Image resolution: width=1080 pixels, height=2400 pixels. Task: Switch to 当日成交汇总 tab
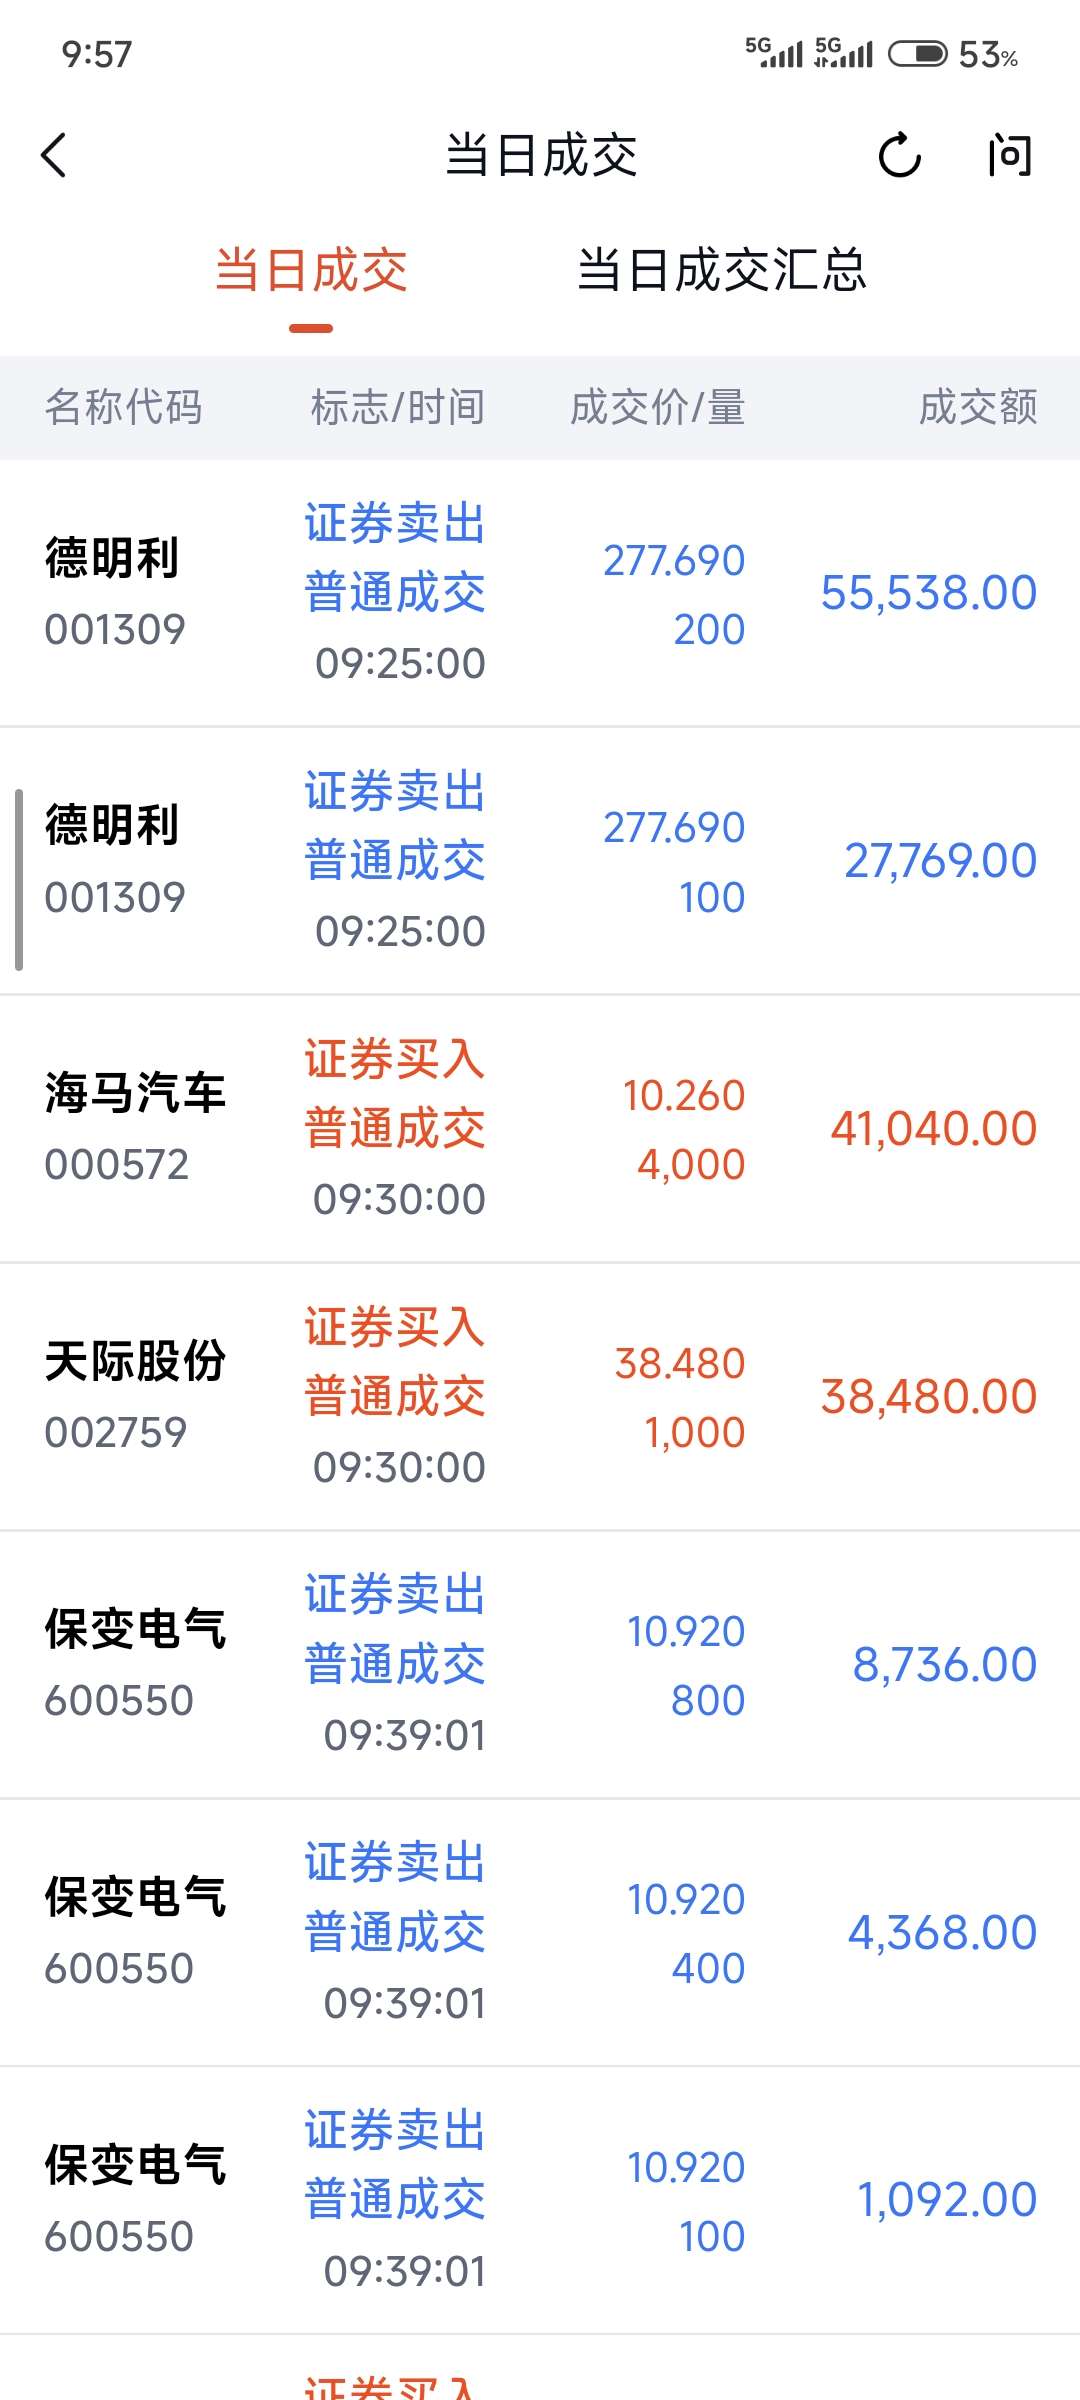tap(721, 271)
